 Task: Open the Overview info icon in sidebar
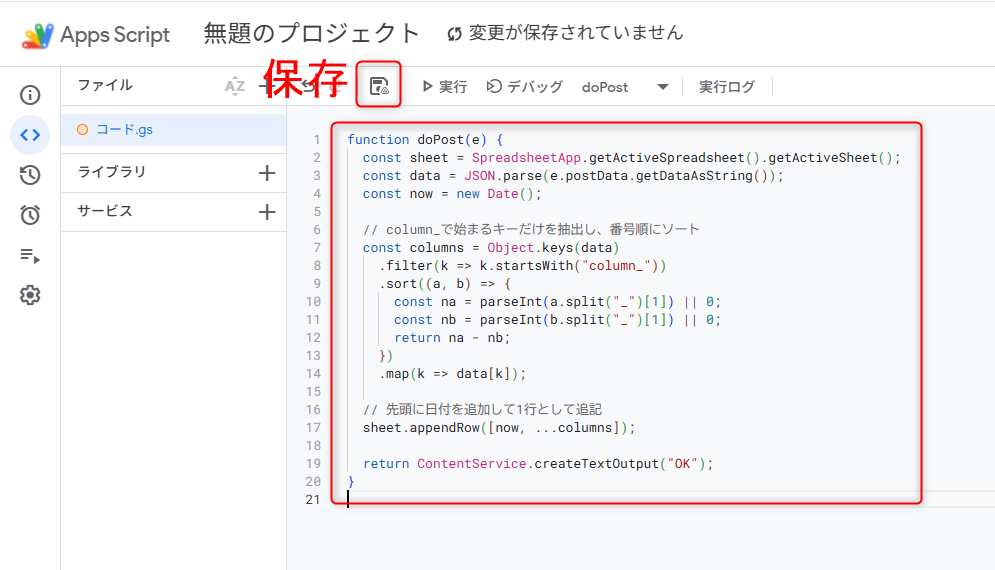pyautogui.click(x=30, y=95)
